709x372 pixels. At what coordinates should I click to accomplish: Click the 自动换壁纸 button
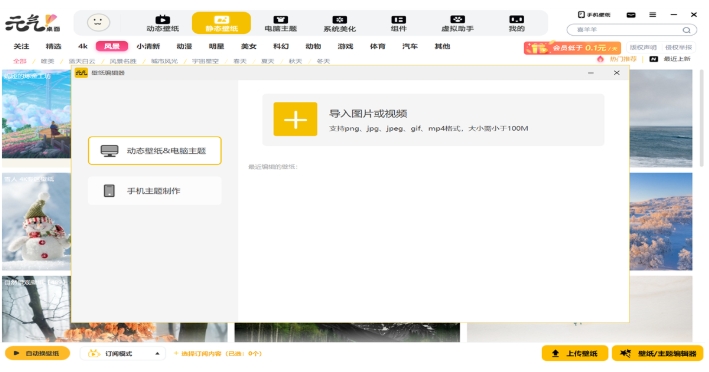(38, 353)
